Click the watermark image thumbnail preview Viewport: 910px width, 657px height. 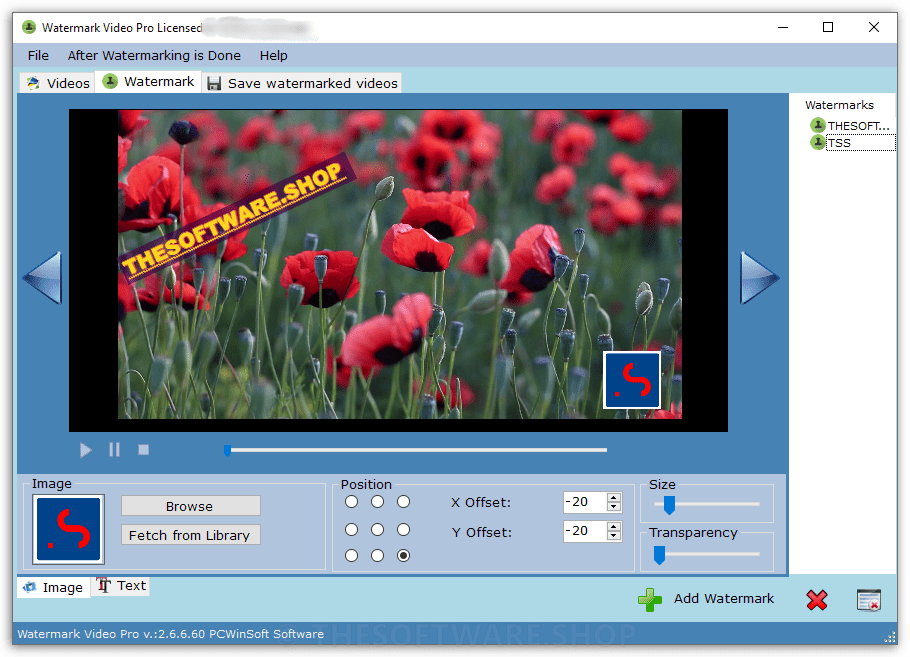pyautogui.click(x=68, y=529)
